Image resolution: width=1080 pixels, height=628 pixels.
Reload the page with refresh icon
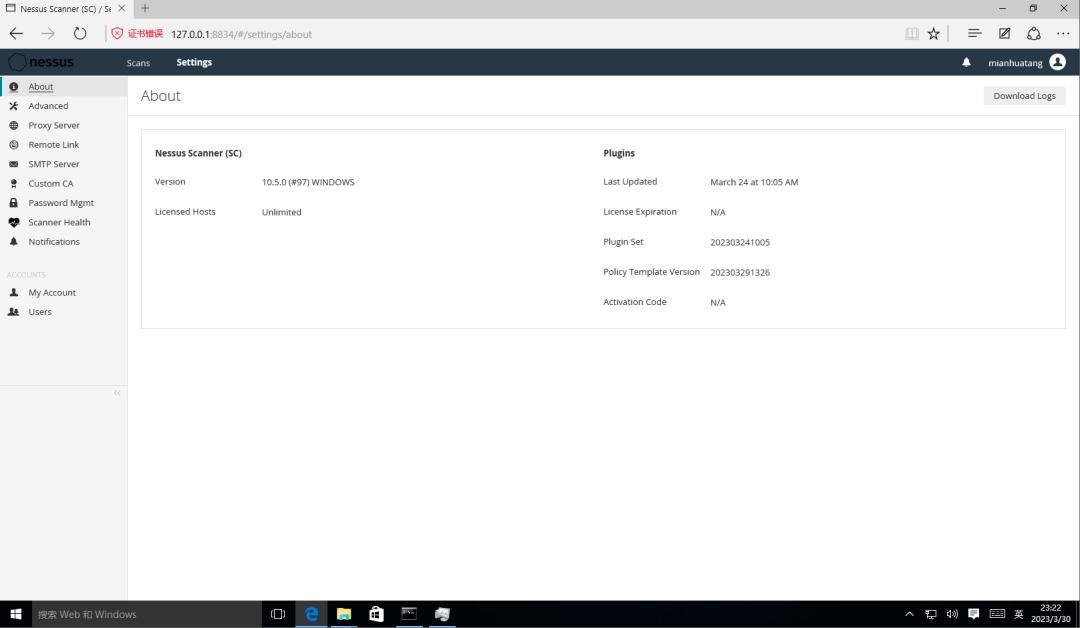(80, 34)
